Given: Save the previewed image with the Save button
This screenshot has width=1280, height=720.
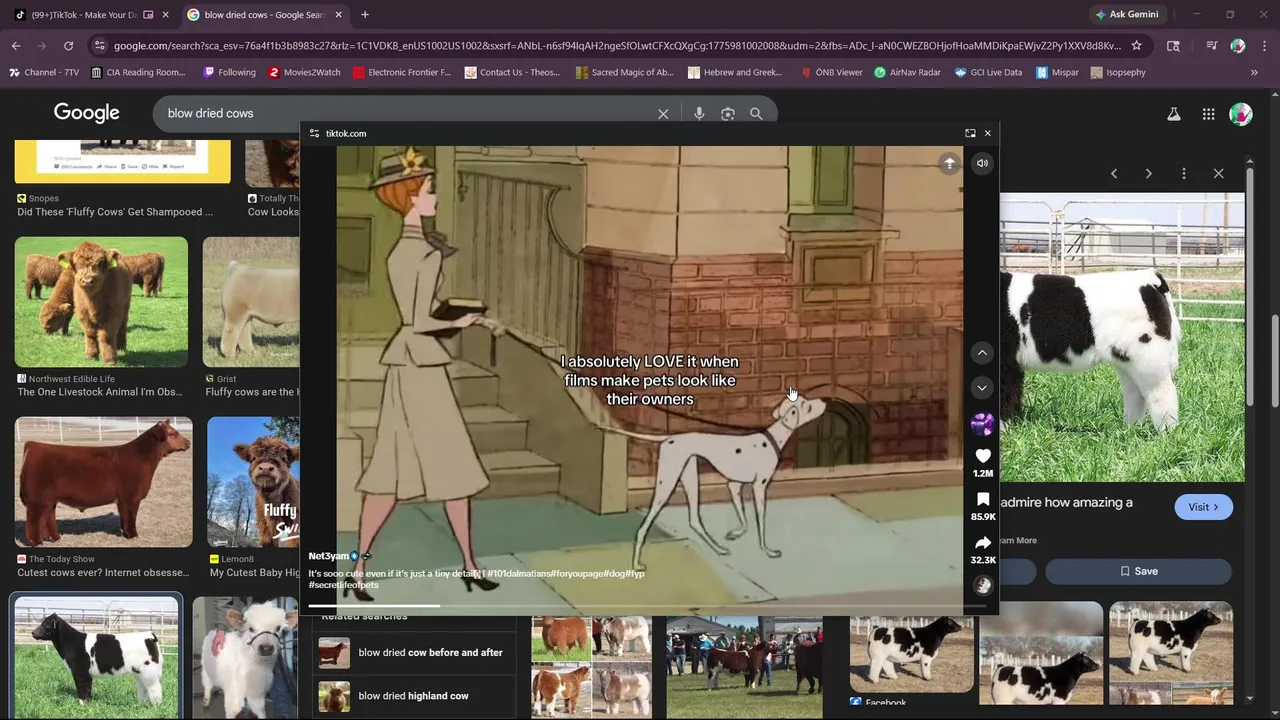Looking at the screenshot, I should [1138, 571].
